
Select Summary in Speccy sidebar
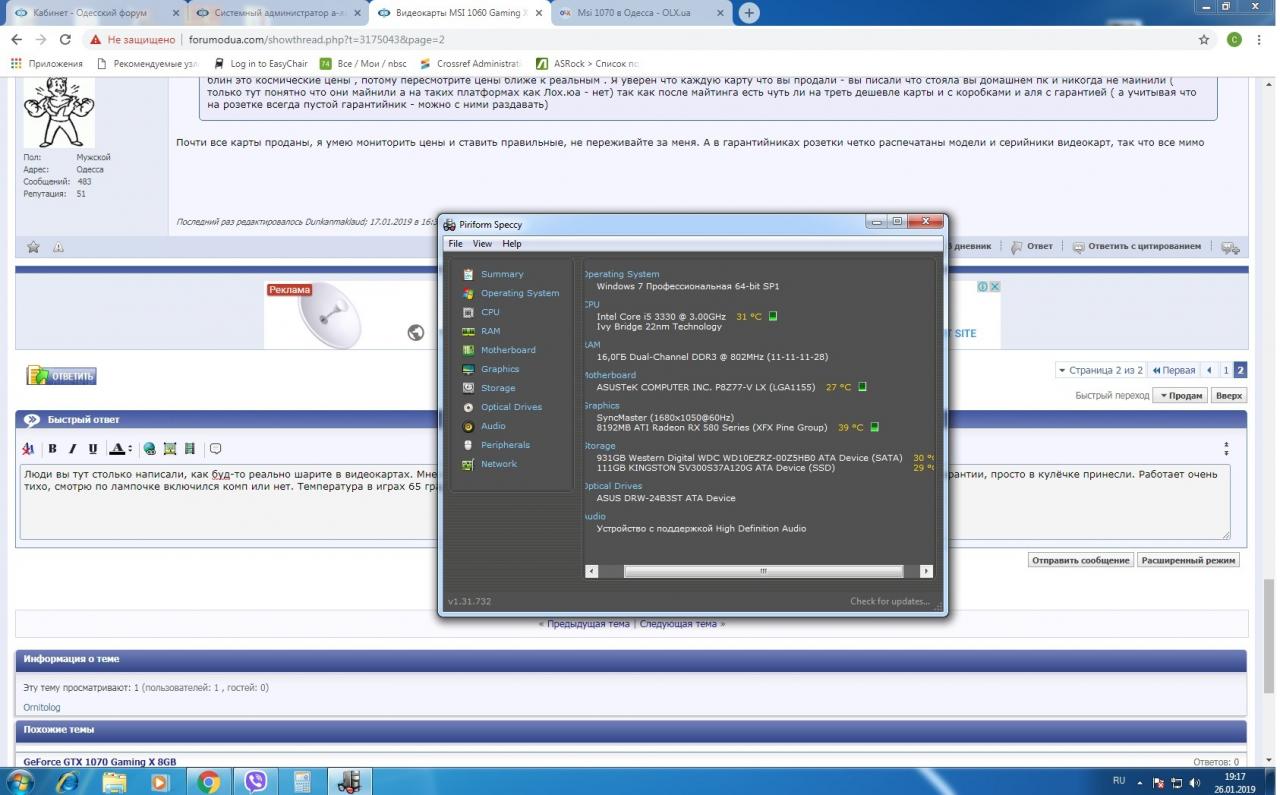(501, 274)
